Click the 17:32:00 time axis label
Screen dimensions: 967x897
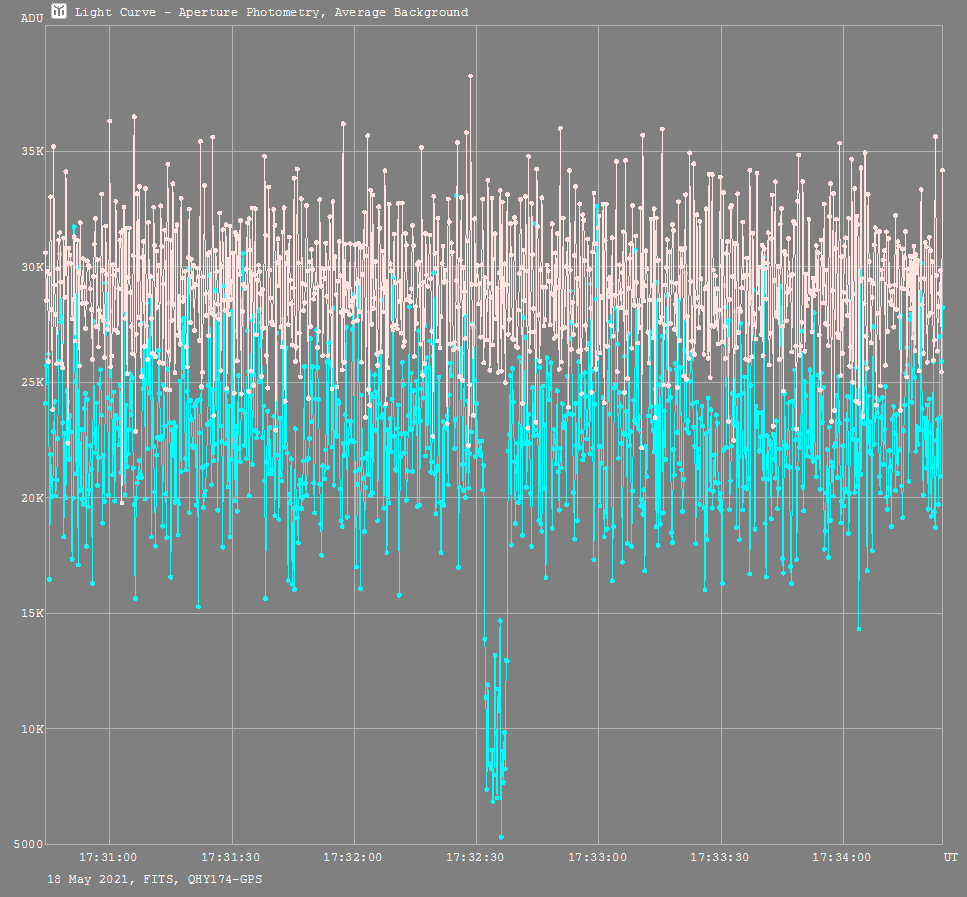tap(353, 858)
